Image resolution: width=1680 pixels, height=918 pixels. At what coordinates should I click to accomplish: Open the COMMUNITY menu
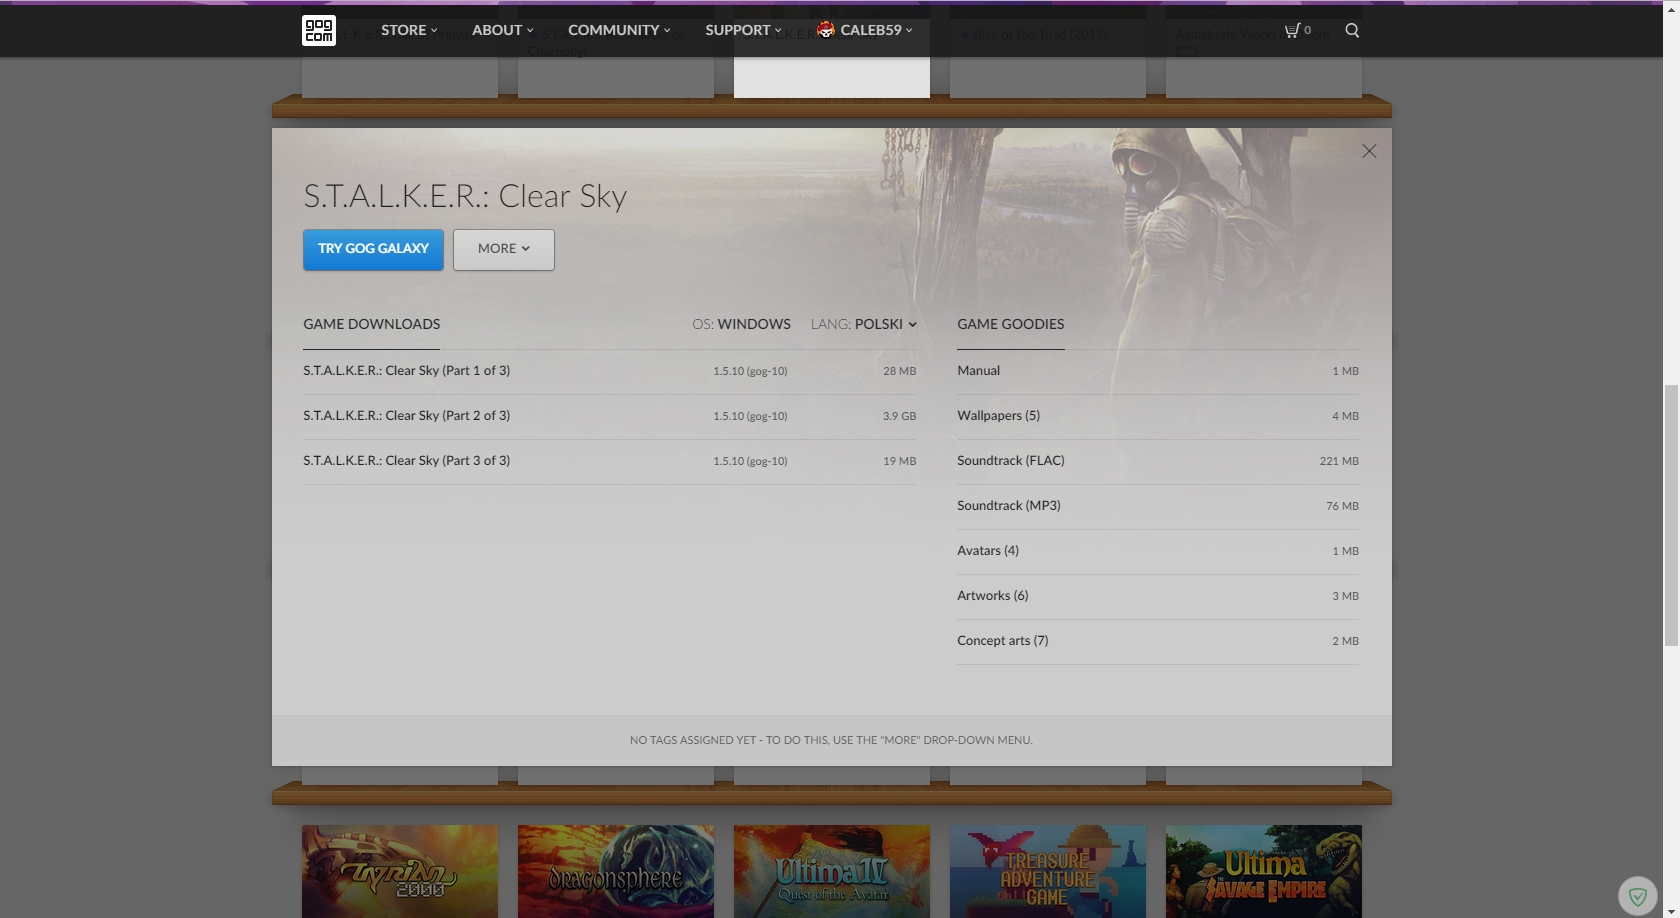(x=619, y=30)
